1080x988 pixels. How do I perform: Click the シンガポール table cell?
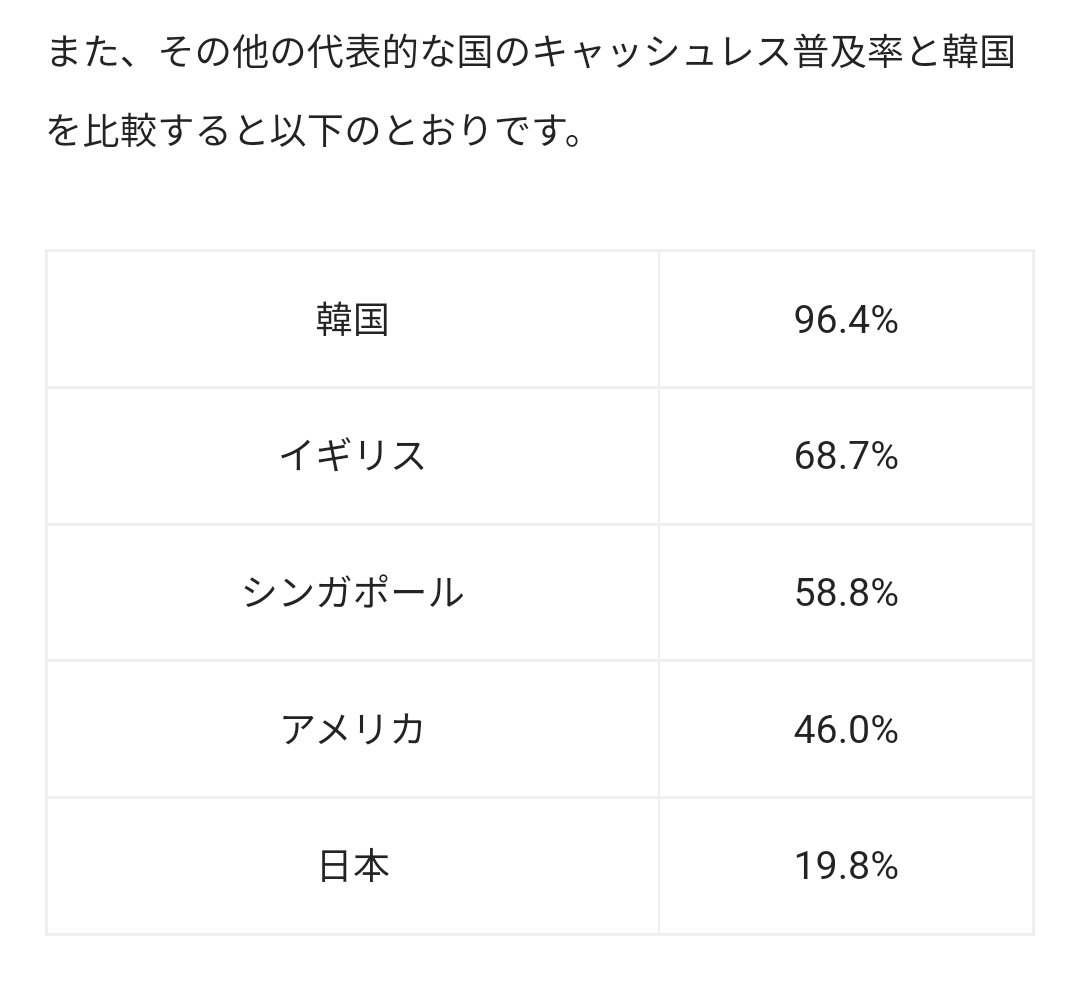point(352,593)
